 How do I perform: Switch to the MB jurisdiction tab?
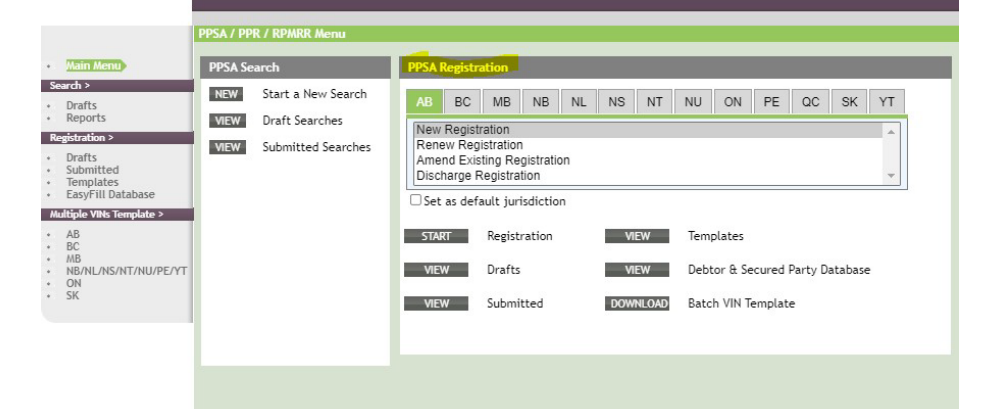tap(501, 102)
